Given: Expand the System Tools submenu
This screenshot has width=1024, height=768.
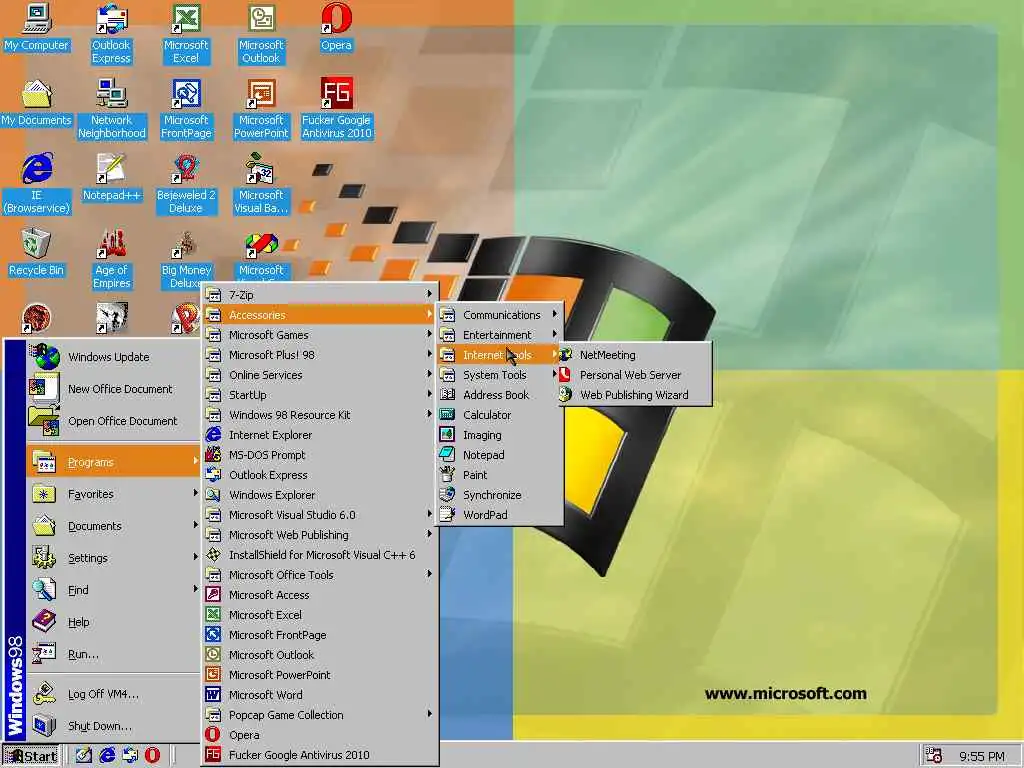Looking at the screenshot, I should point(500,375).
